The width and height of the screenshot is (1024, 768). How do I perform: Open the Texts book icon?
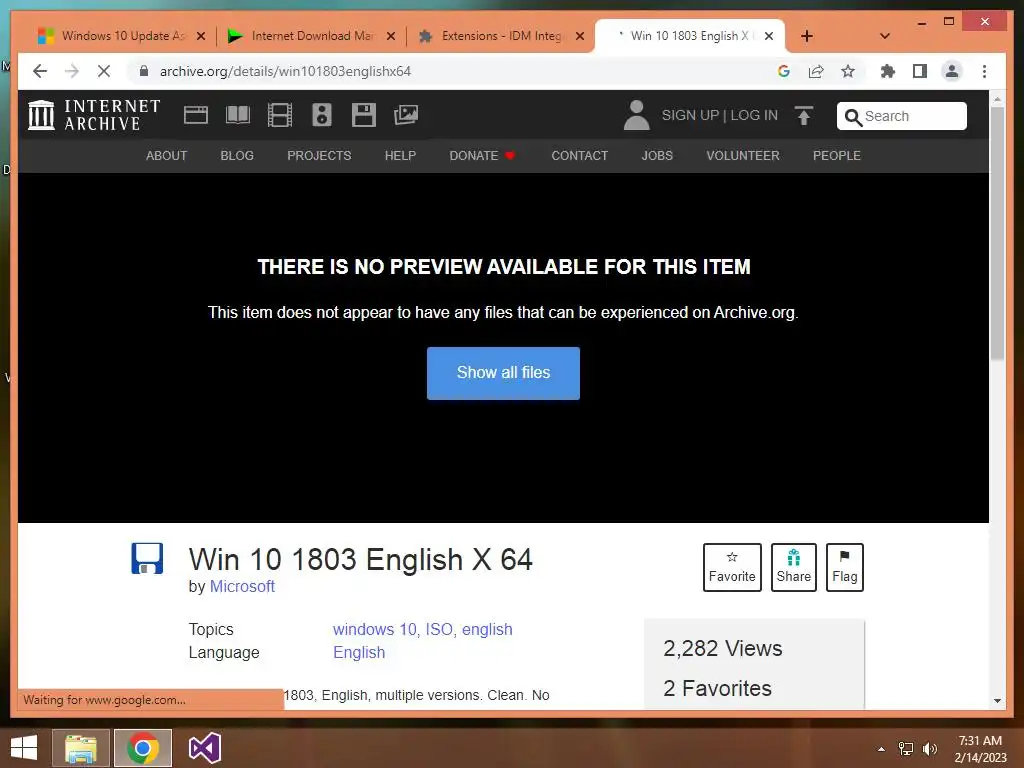click(x=238, y=115)
